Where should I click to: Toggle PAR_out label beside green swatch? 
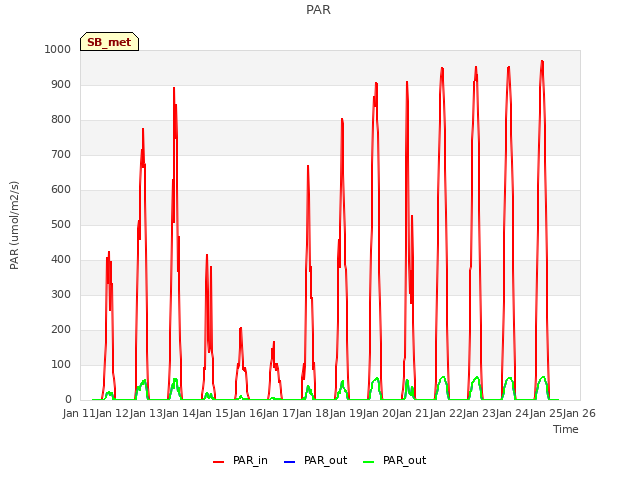click(x=404, y=461)
